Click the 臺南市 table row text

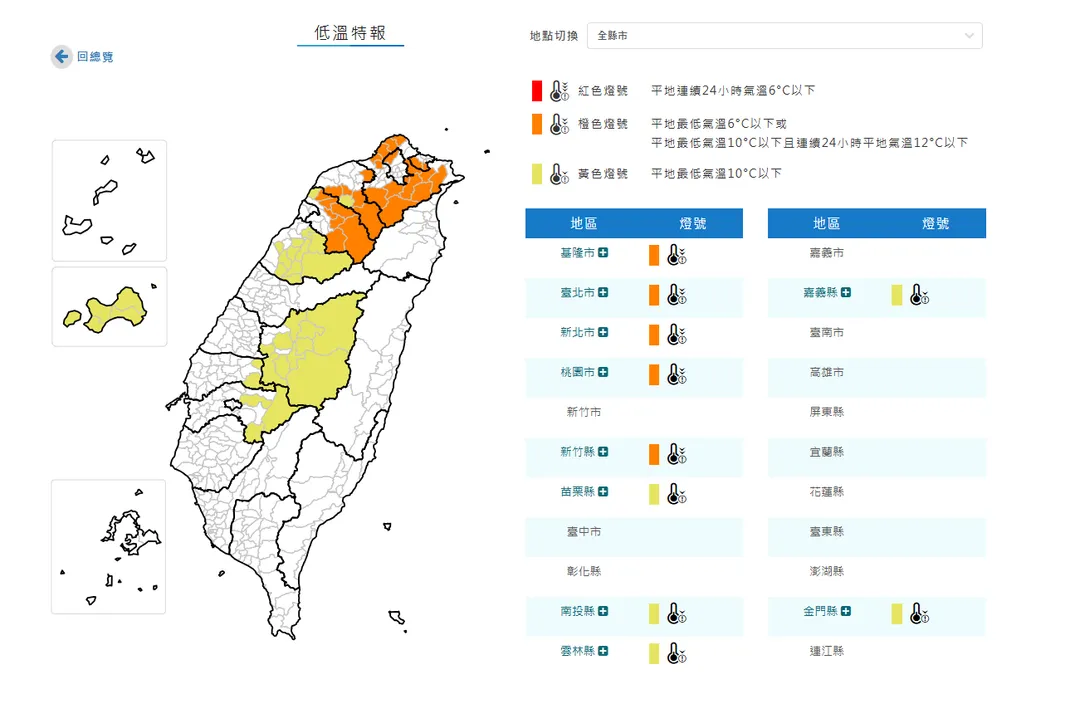click(826, 333)
